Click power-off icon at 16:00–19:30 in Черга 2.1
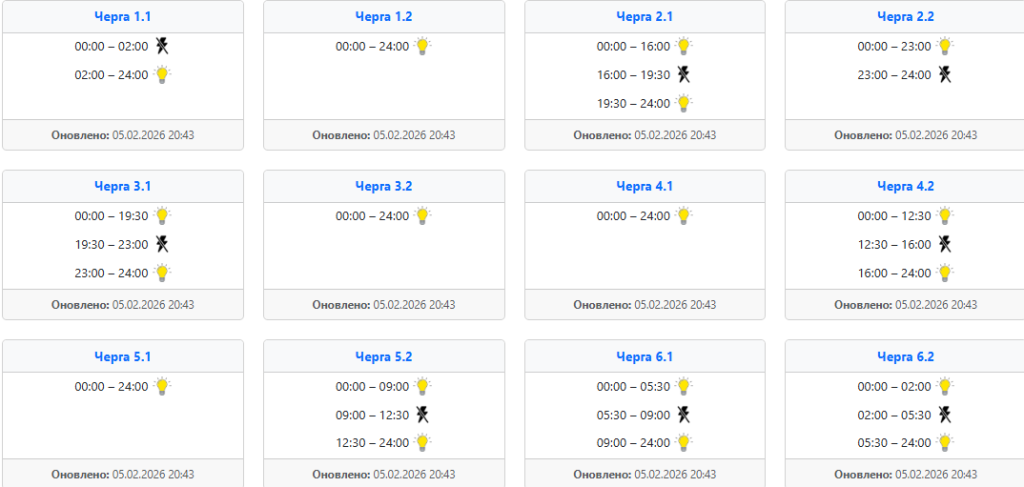This screenshot has width=1024, height=487. click(684, 74)
